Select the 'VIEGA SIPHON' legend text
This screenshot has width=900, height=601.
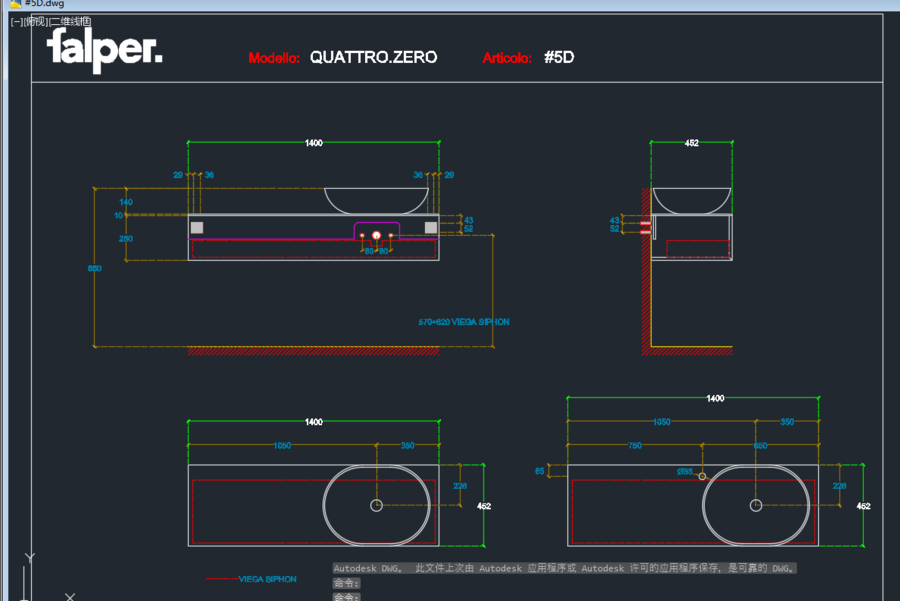tap(267, 579)
